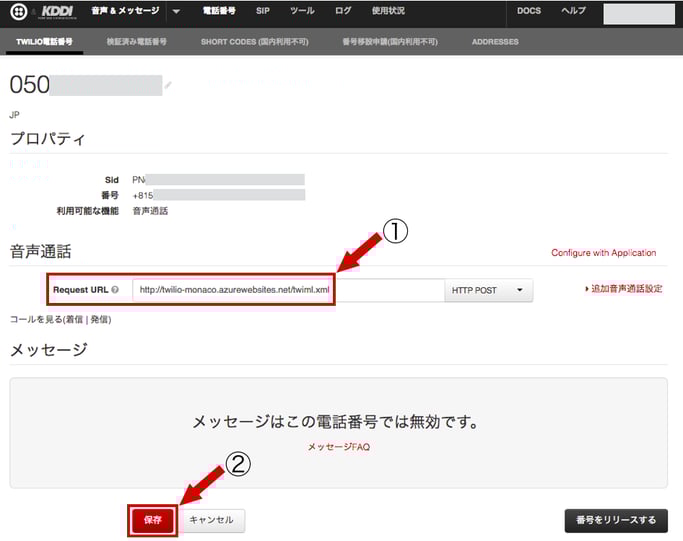Screen dimensions: 683x541
Task: Click the 番号をリリースする button
Action: point(616,521)
